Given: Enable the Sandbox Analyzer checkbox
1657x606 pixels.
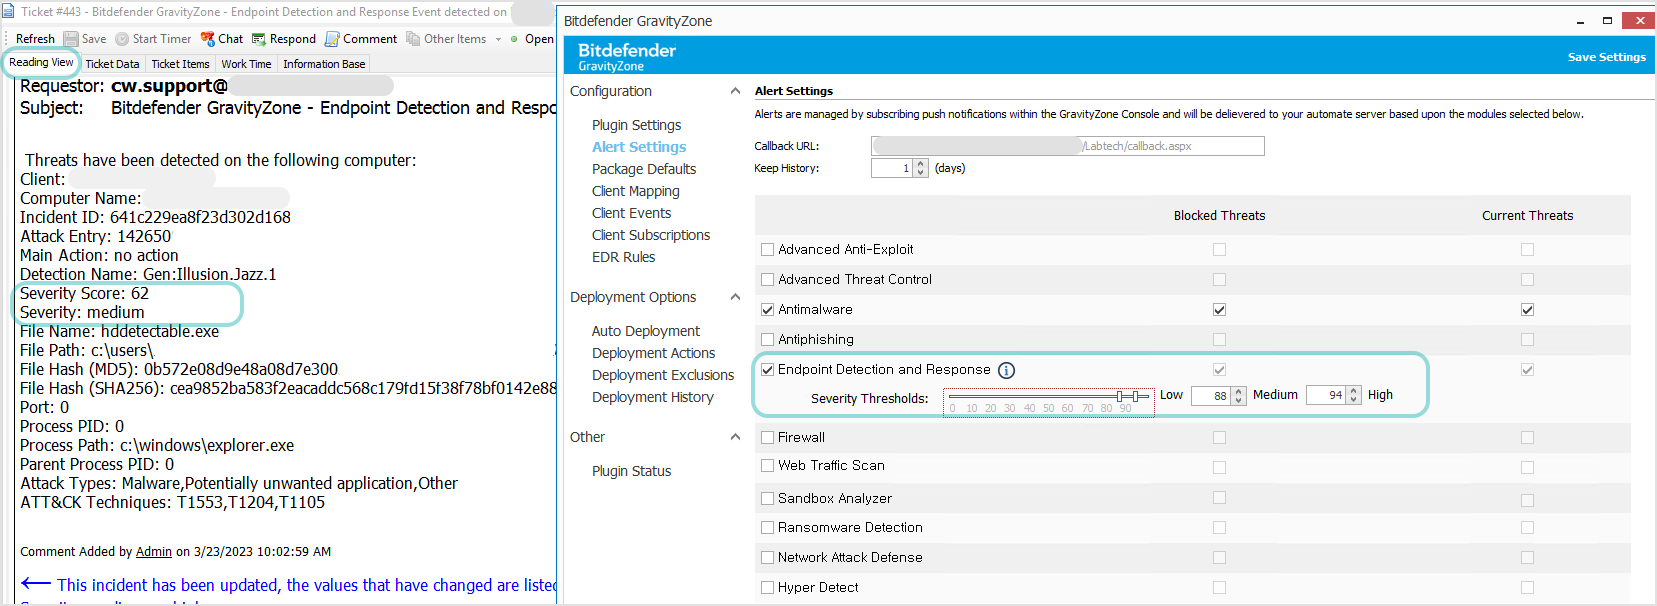Looking at the screenshot, I should (x=767, y=498).
